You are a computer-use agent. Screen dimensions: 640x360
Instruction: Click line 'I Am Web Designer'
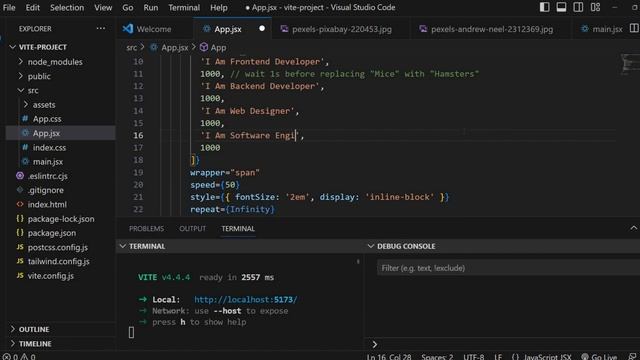[x=249, y=111]
